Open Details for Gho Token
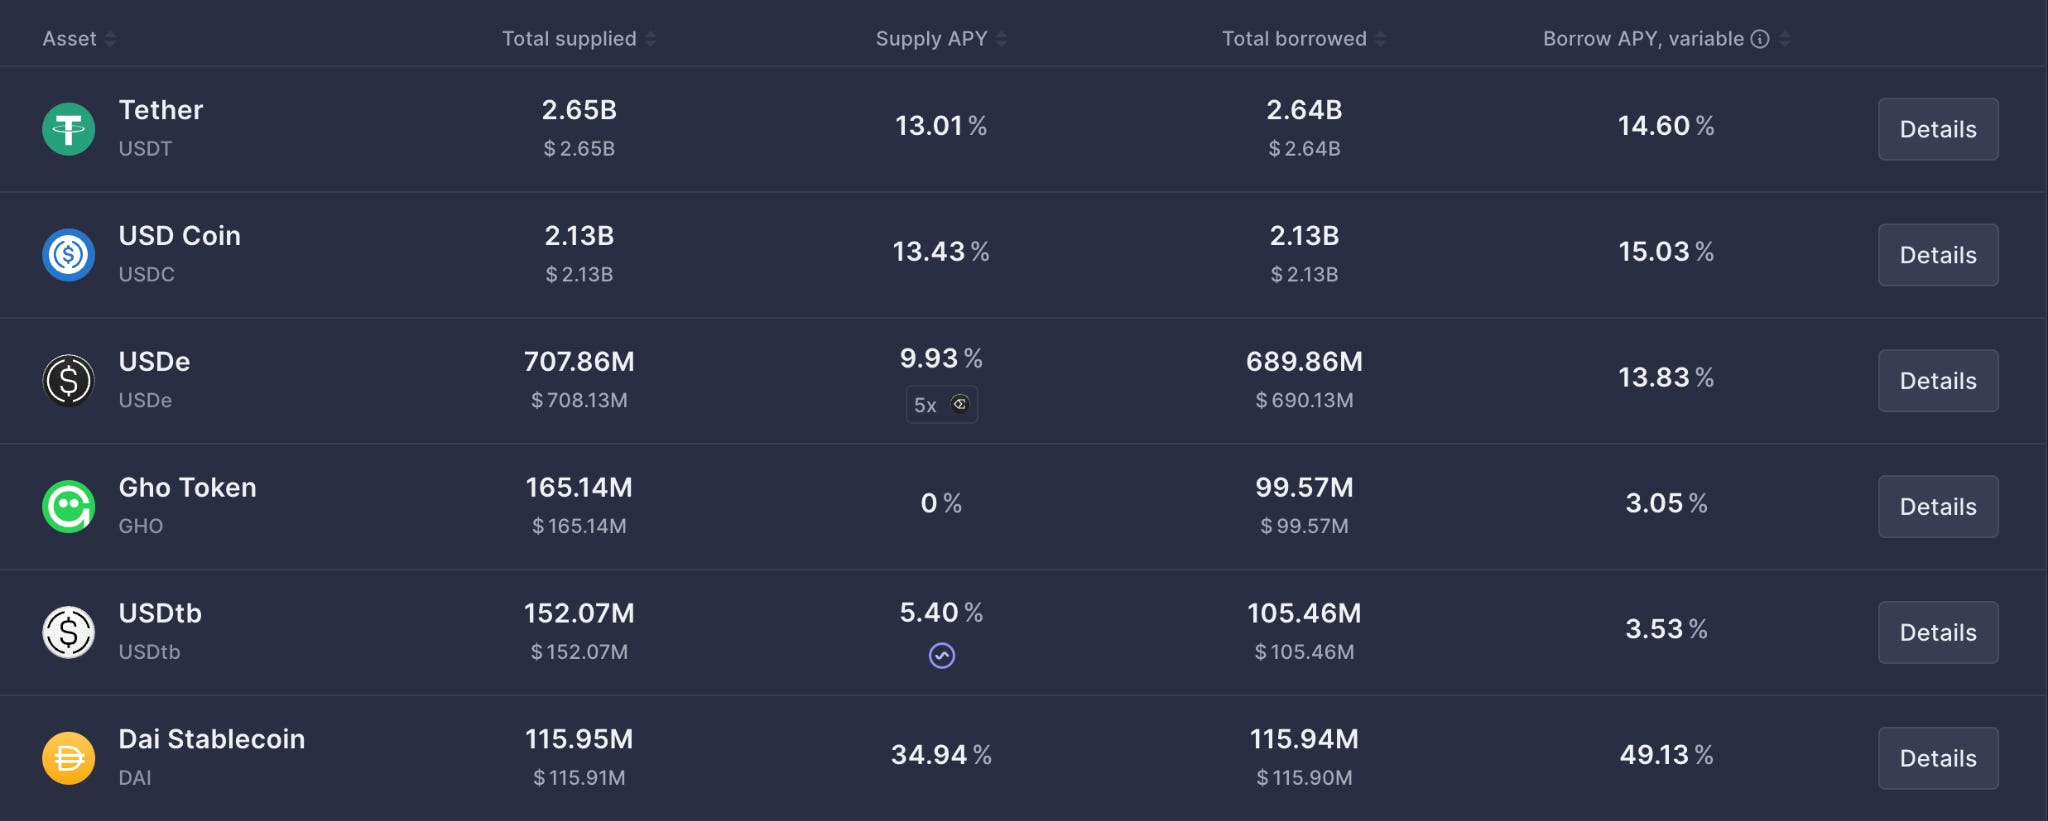 pos(1938,507)
